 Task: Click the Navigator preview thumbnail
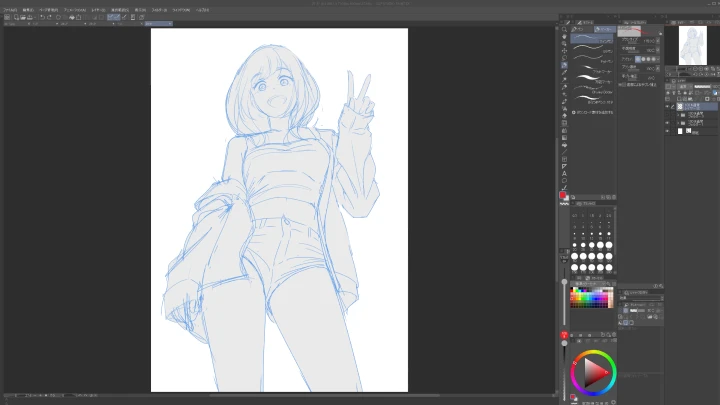click(x=693, y=45)
